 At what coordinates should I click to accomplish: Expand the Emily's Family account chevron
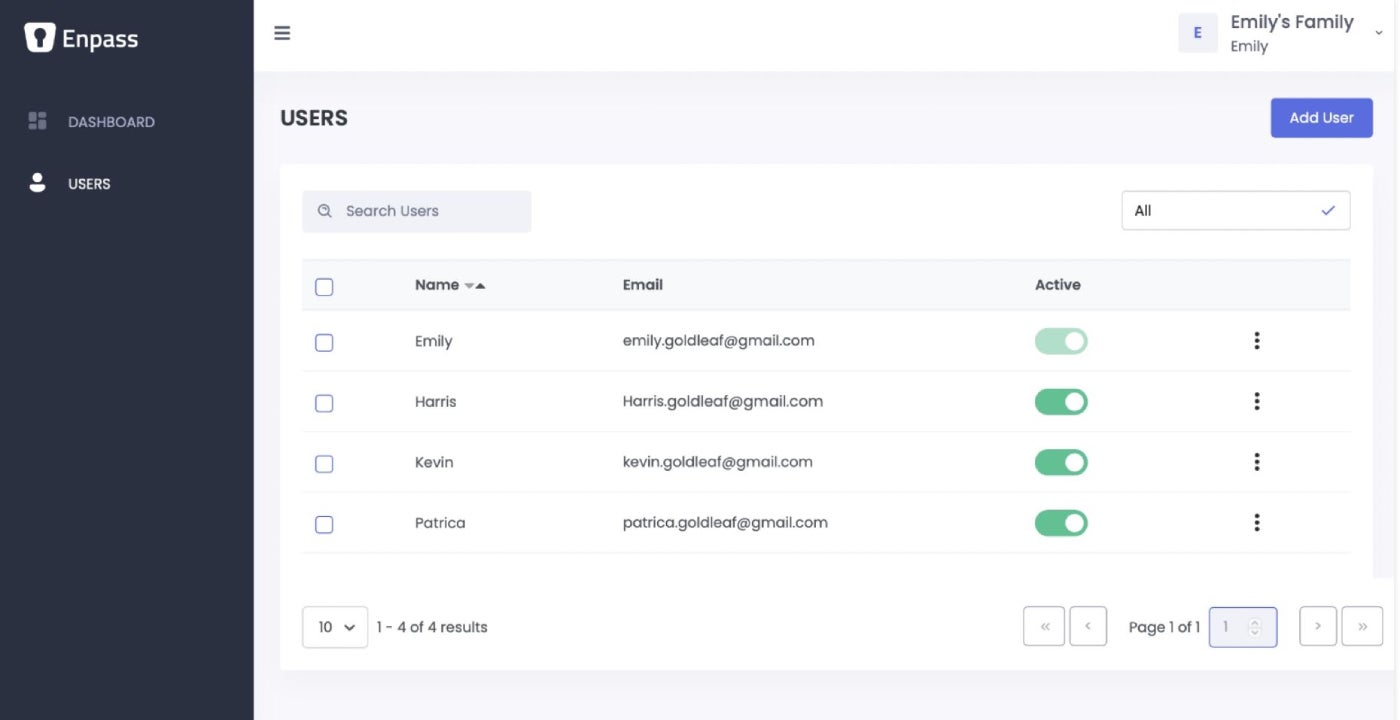(1379, 33)
